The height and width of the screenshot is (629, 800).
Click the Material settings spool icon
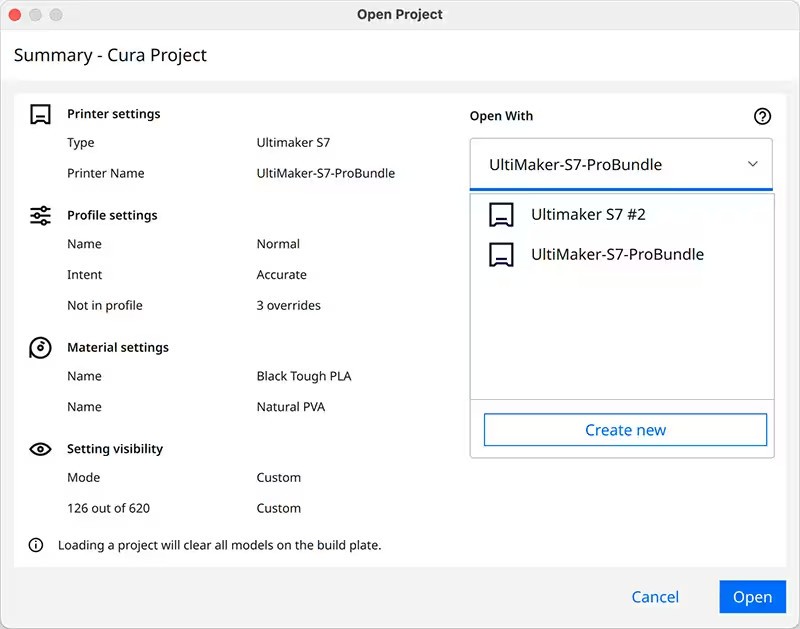(x=40, y=348)
